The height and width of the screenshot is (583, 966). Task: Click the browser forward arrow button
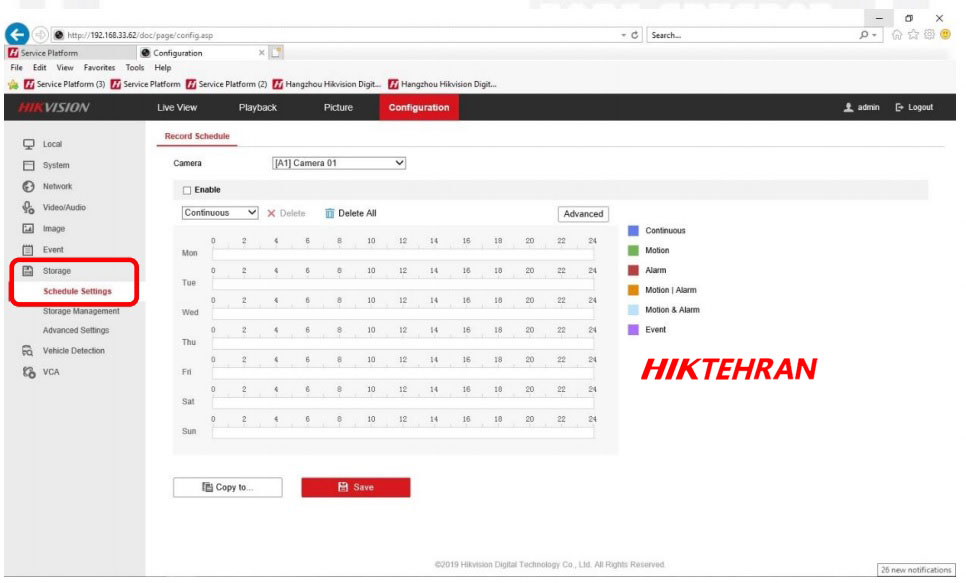(40, 35)
